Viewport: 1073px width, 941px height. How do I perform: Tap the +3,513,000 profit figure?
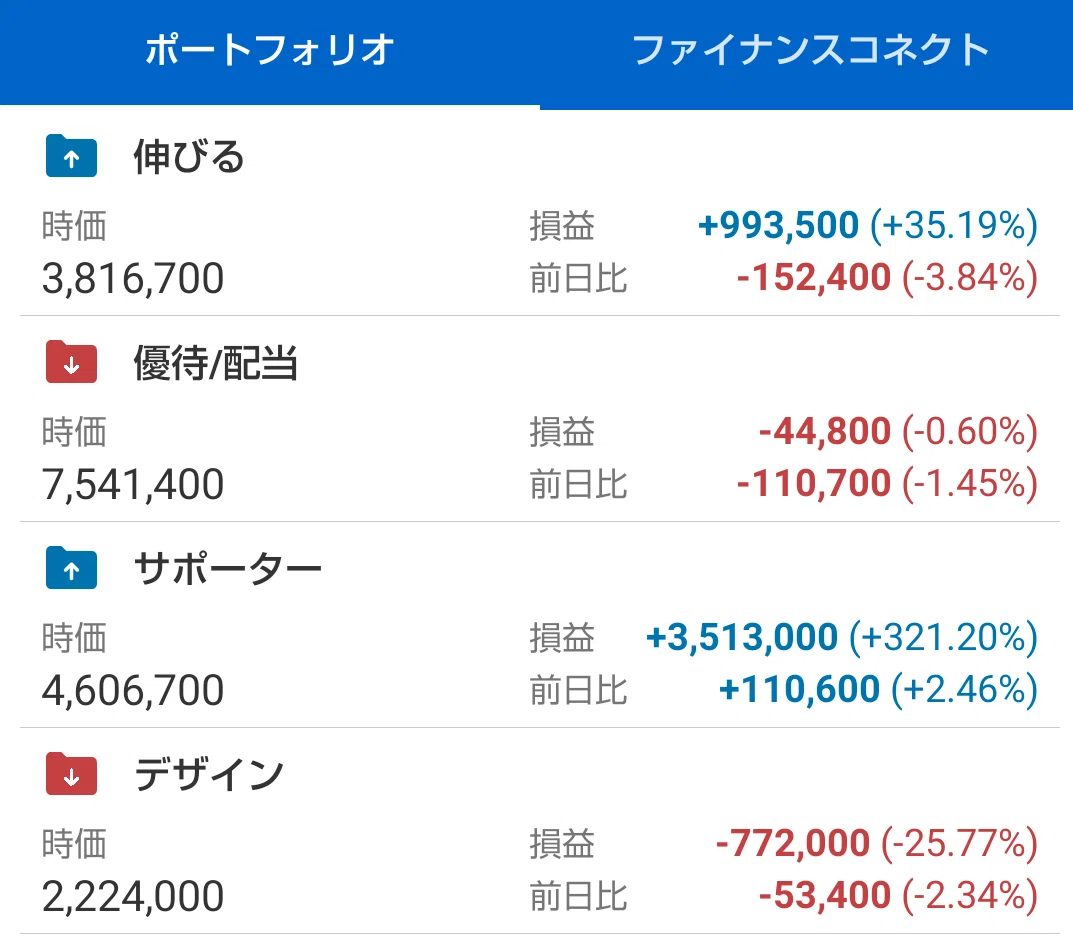click(x=742, y=637)
